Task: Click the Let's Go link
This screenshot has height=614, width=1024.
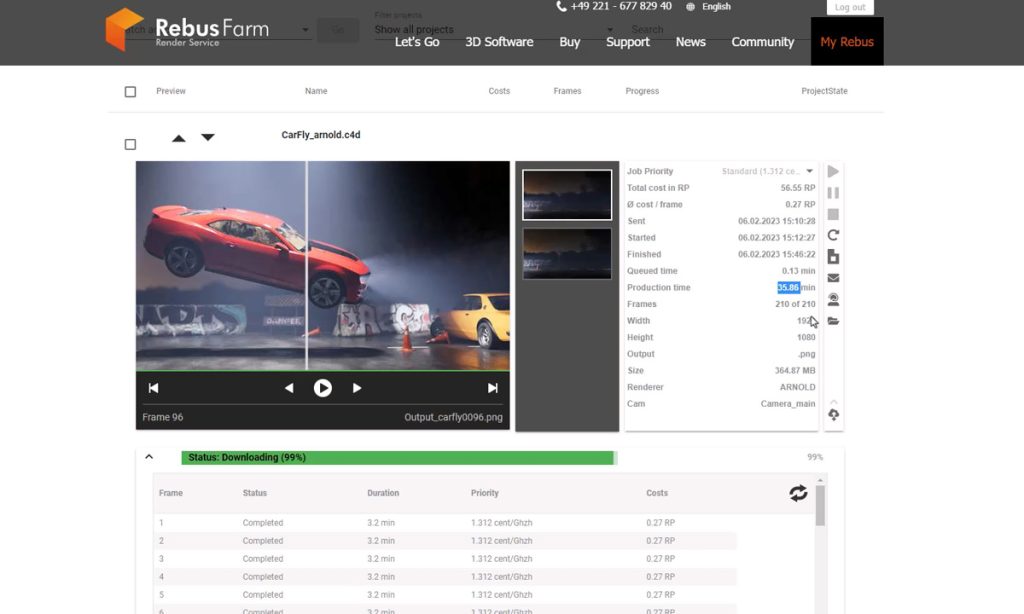Action: [416, 42]
